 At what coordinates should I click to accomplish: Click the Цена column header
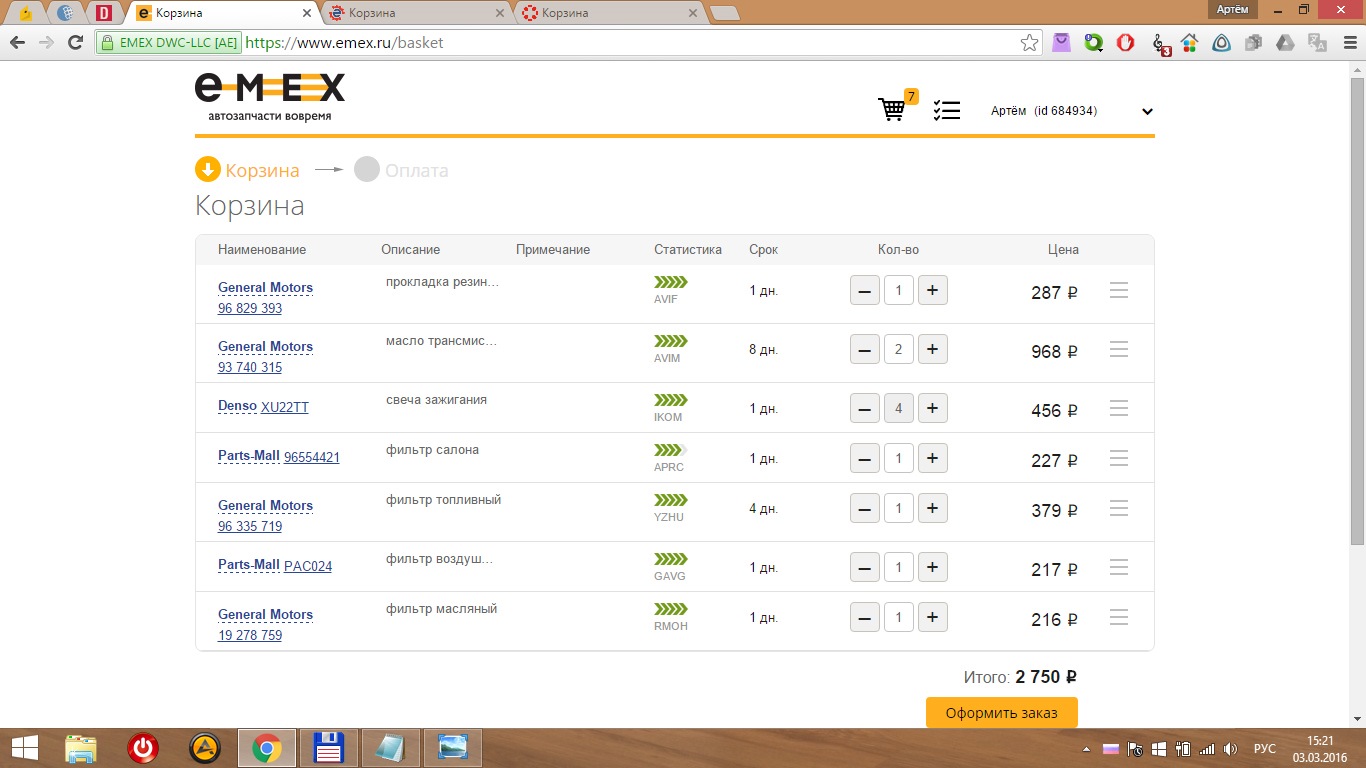point(1063,250)
